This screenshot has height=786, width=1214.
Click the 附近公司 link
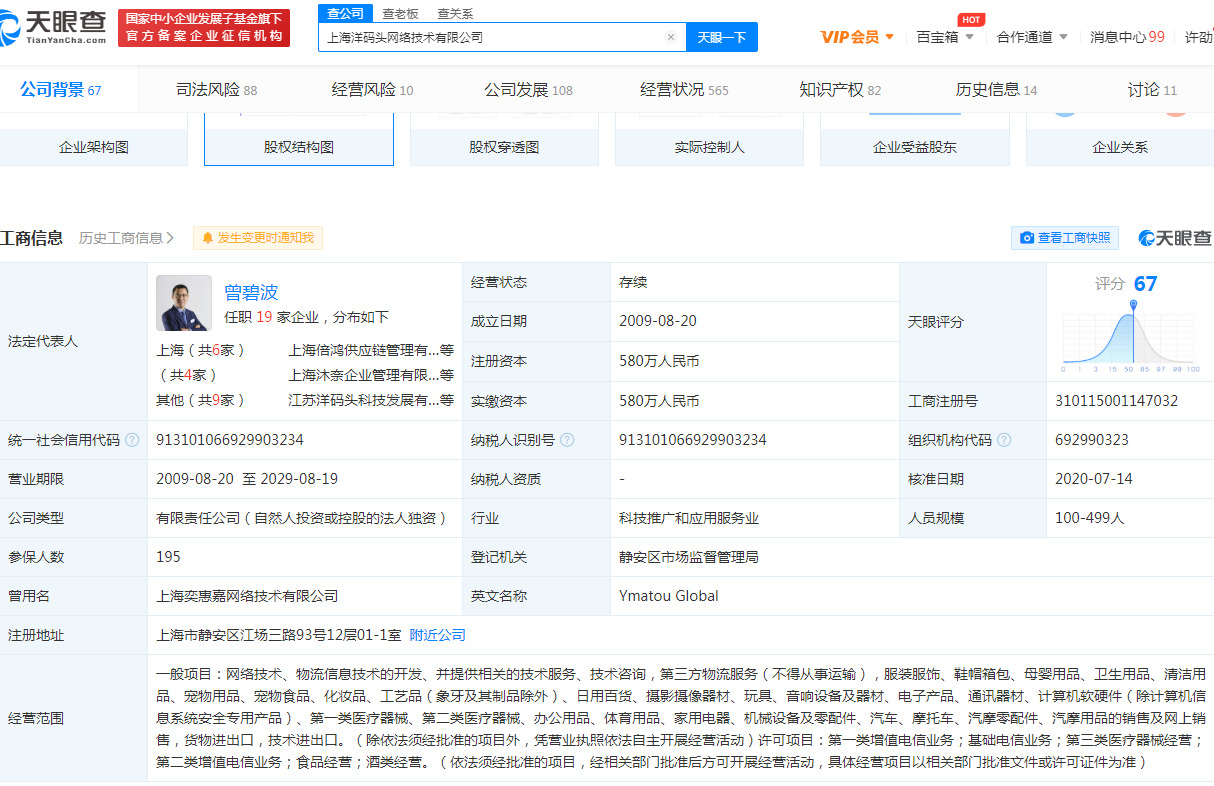point(438,635)
